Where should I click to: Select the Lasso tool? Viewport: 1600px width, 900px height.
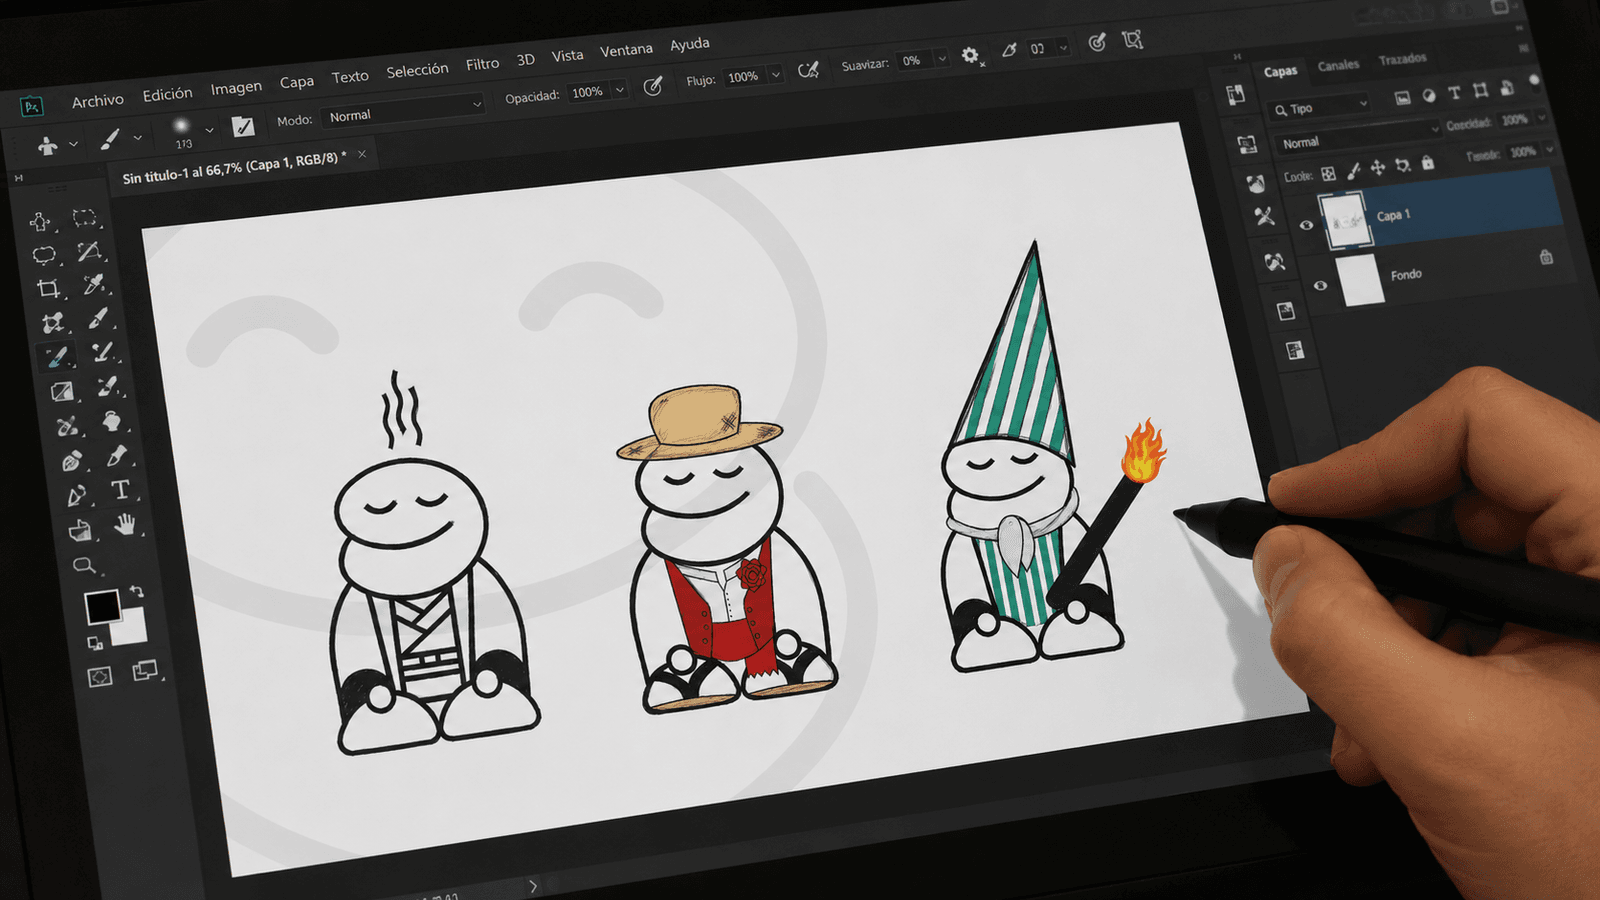pos(44,255)
